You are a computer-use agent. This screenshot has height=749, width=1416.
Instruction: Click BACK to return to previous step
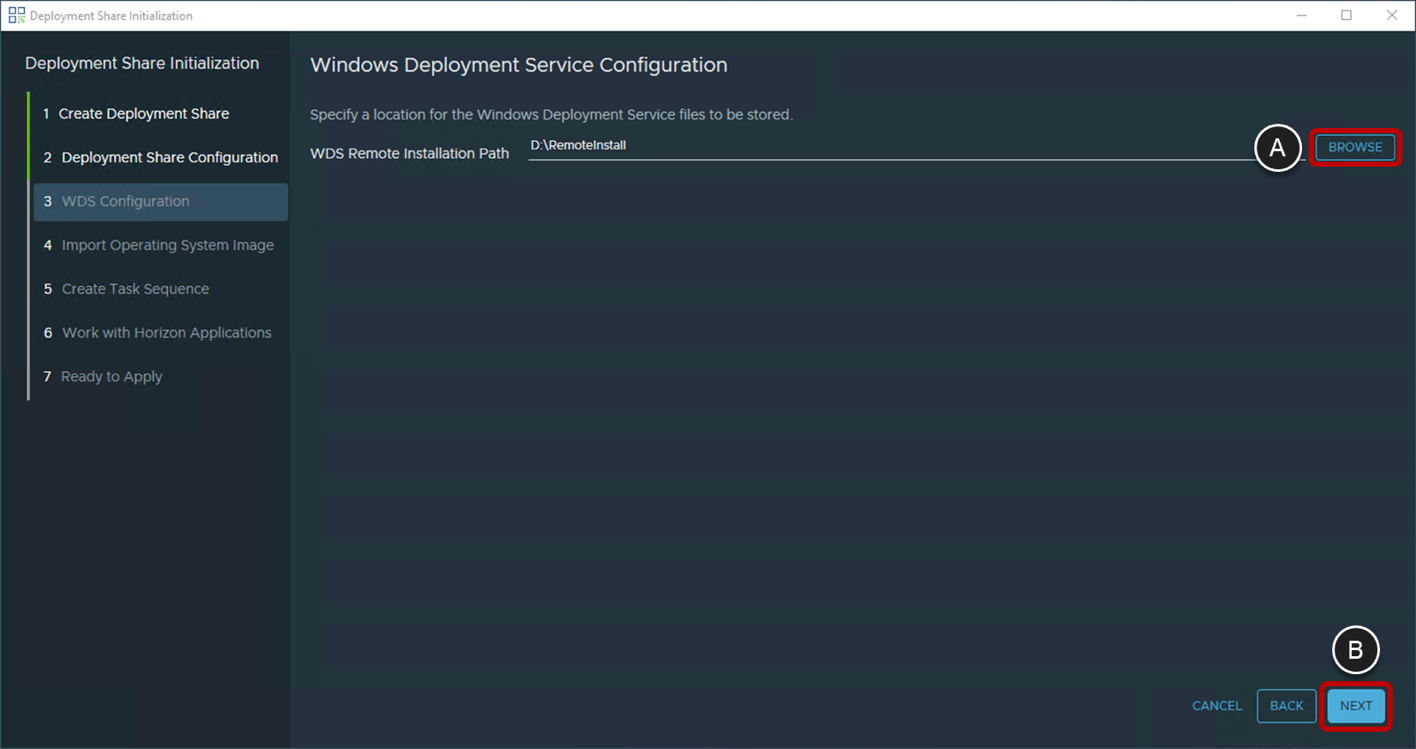1286,705
